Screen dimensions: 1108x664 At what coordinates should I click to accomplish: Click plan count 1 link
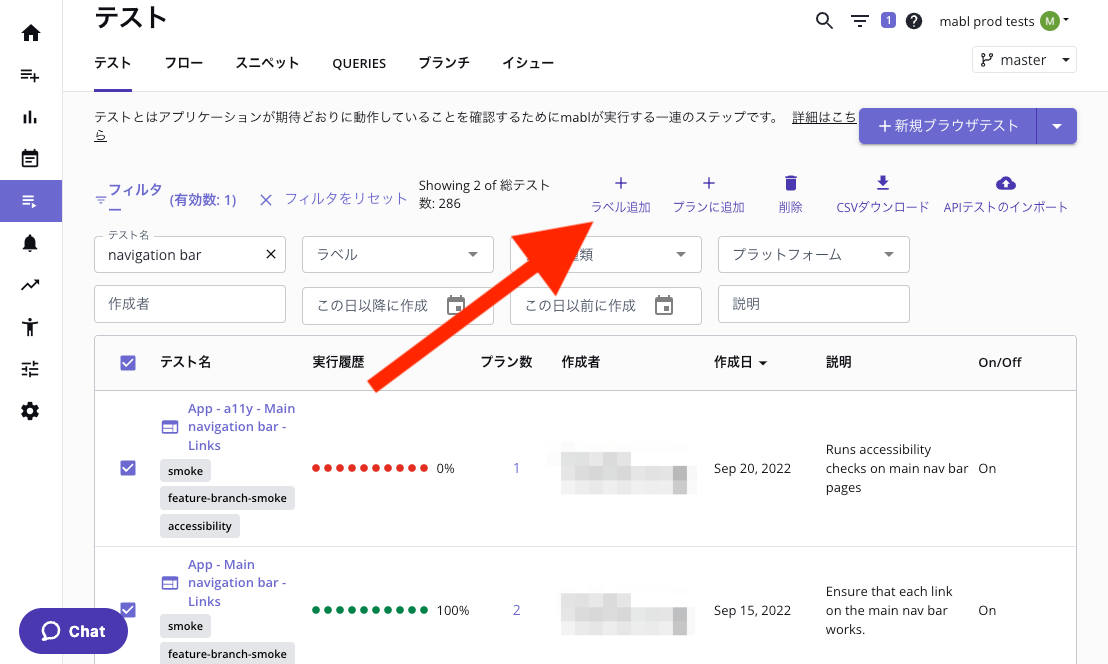click(x=517, y=468)
